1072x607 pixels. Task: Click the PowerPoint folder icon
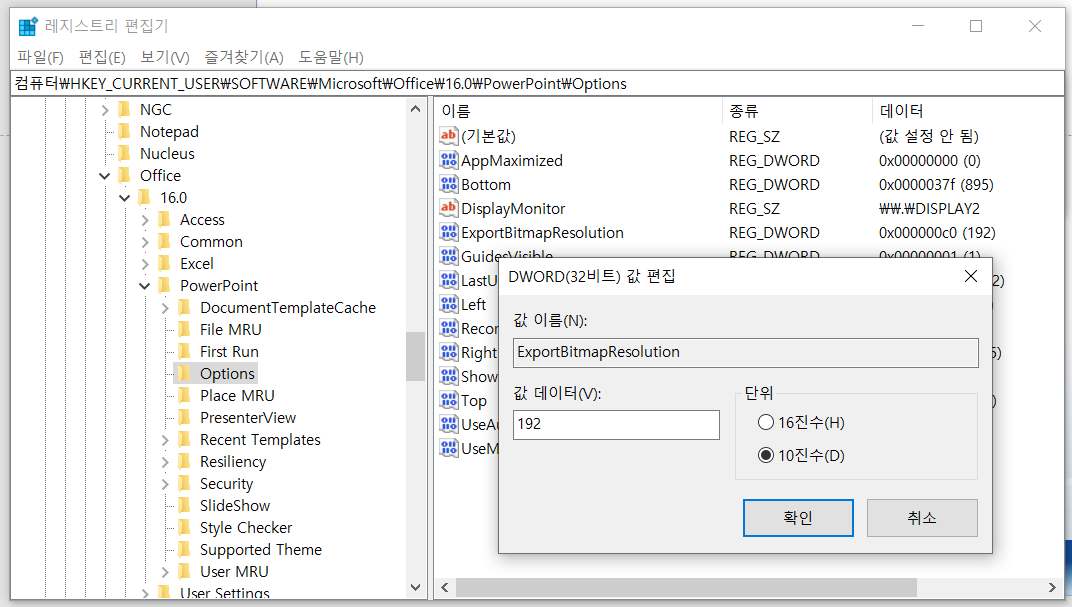pyautogui.click(x=164, y=285)
